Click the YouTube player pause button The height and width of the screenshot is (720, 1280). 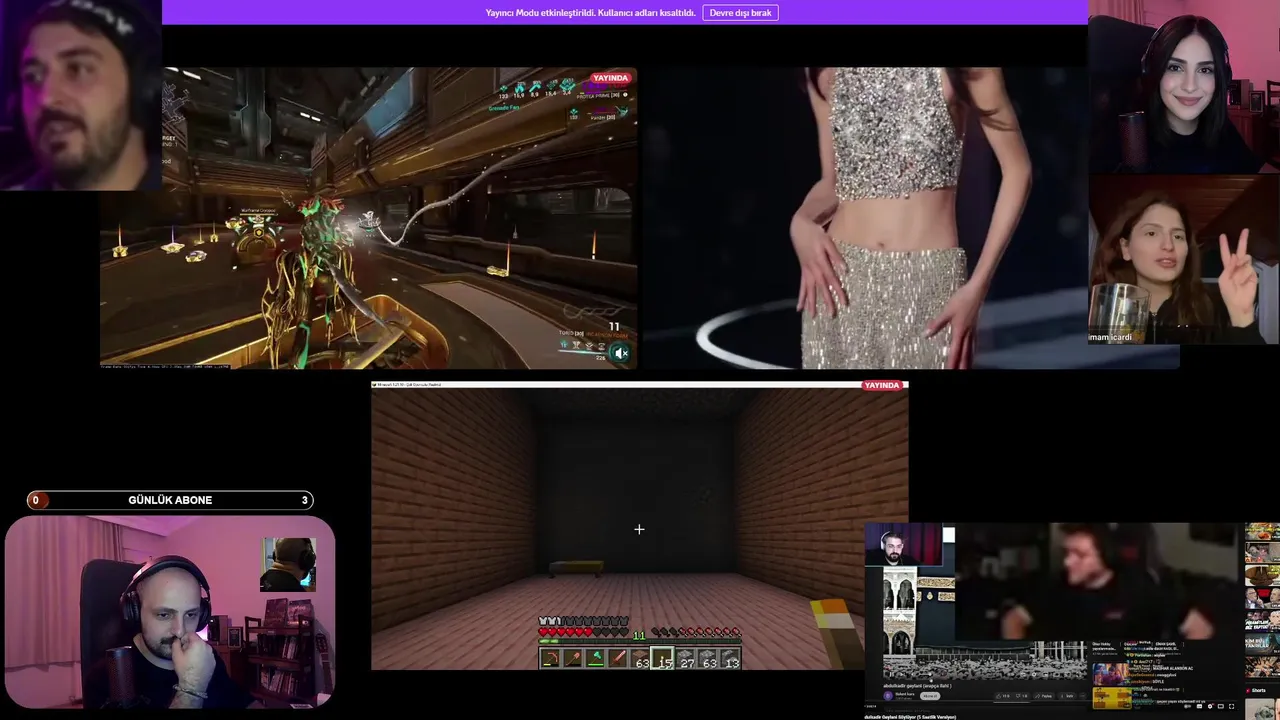coord(892,674)
